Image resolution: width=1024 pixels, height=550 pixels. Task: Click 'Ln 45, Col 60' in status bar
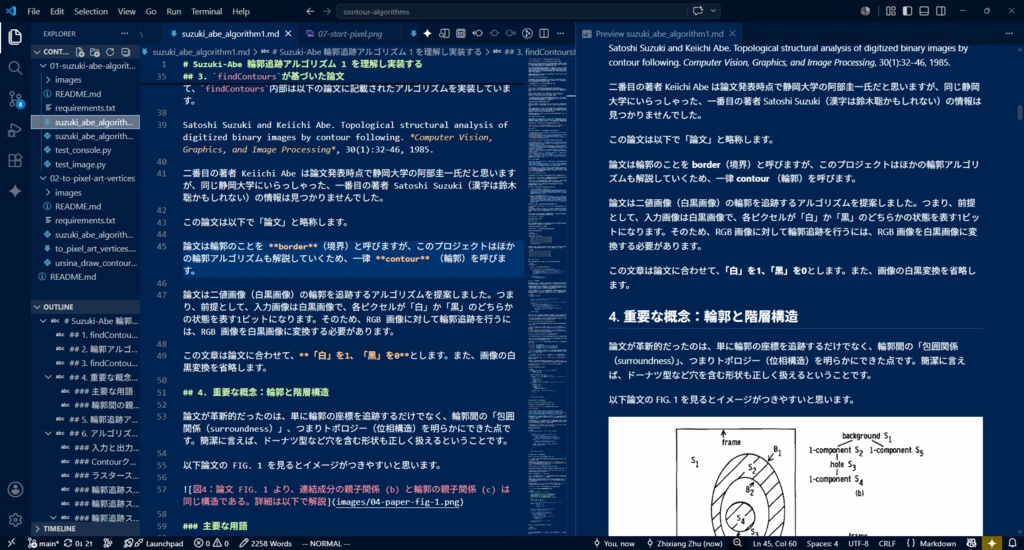point(774,543)
